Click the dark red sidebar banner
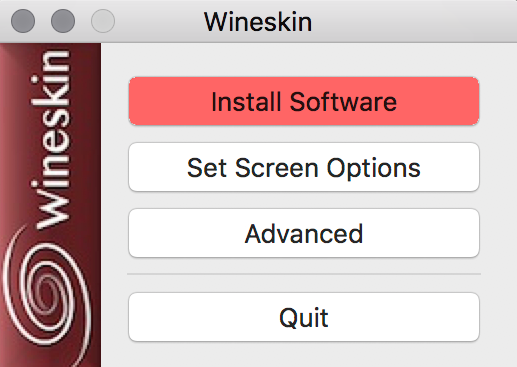 50,205
